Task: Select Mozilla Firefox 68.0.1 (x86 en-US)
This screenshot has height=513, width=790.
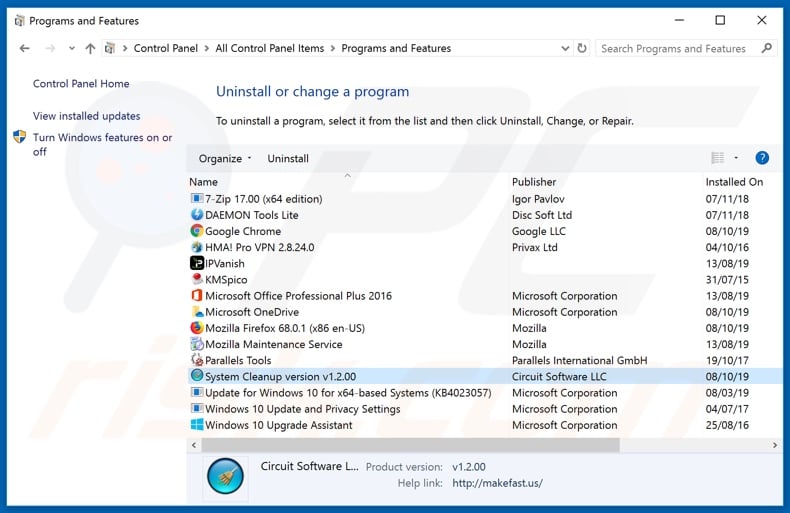Action: tap(285, 328)
